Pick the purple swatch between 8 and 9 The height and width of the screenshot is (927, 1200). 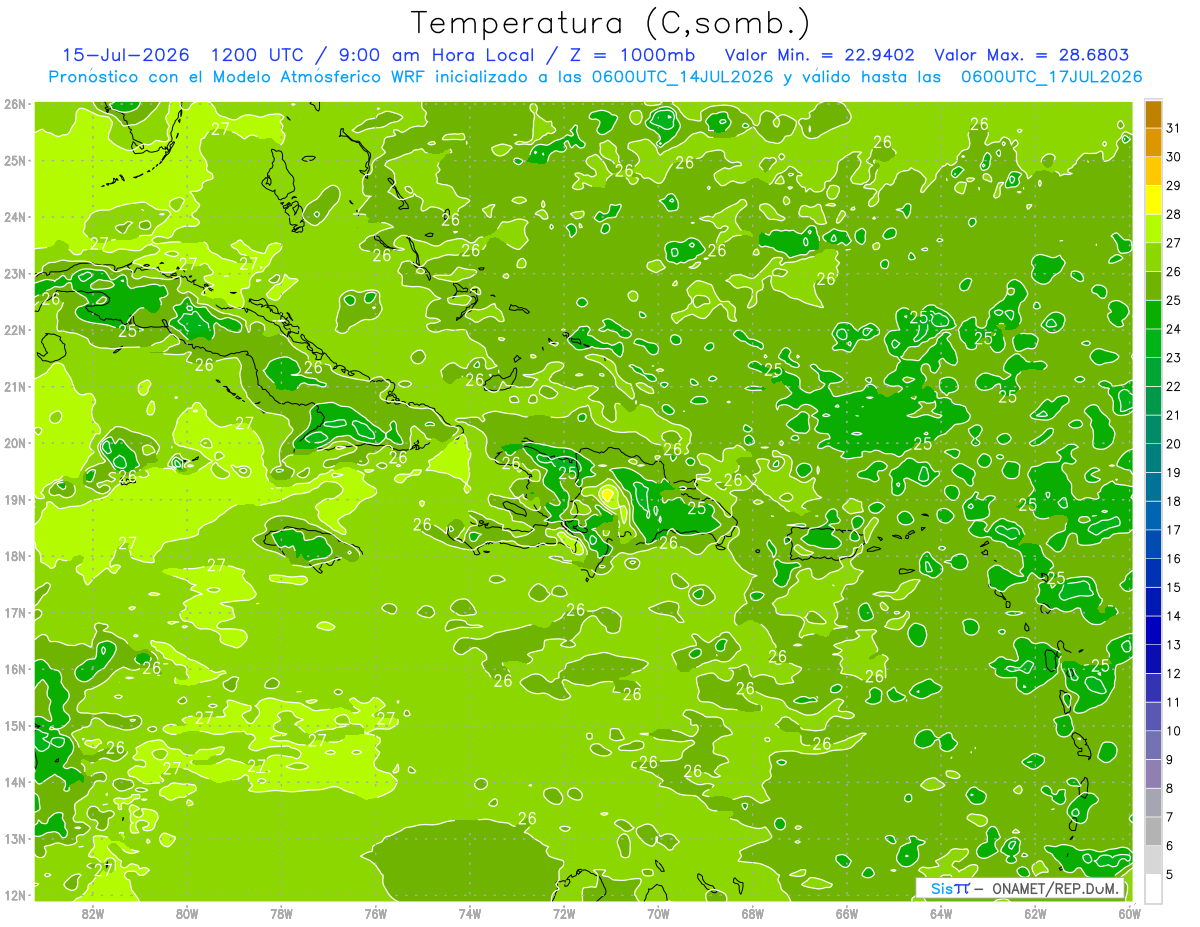1153,773
